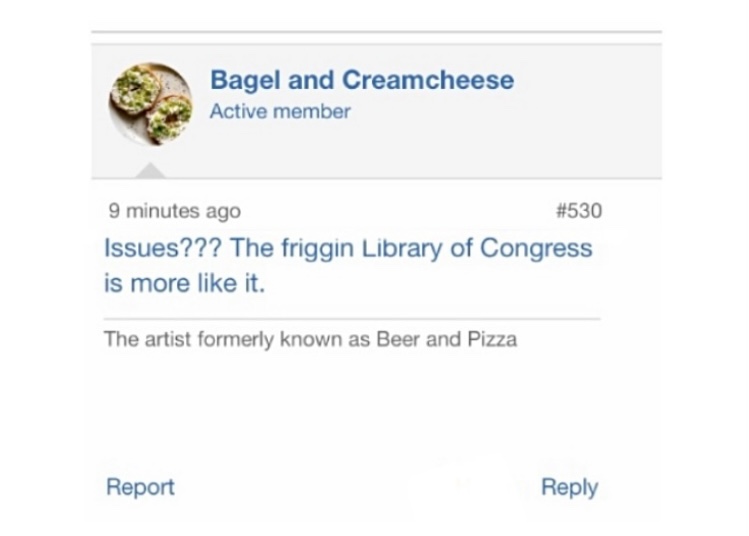Open the bagel avatar profile picture
Viewport: 749px width, 536px height.
[x=150, y=104]
